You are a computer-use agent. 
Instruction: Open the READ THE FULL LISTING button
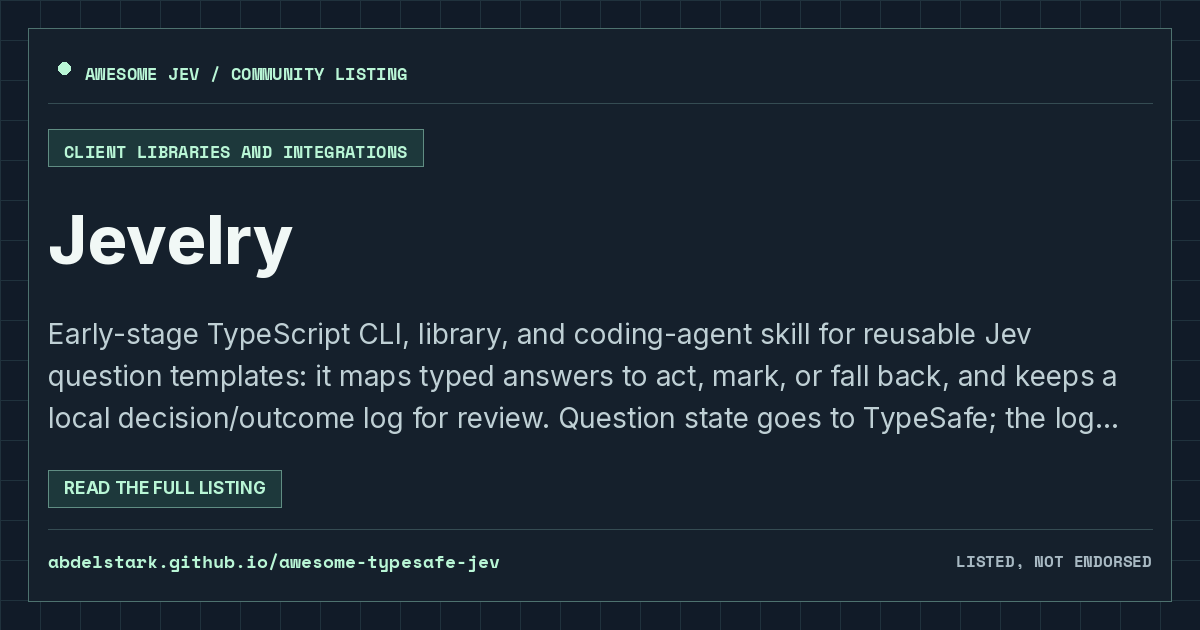click(165, 489)
